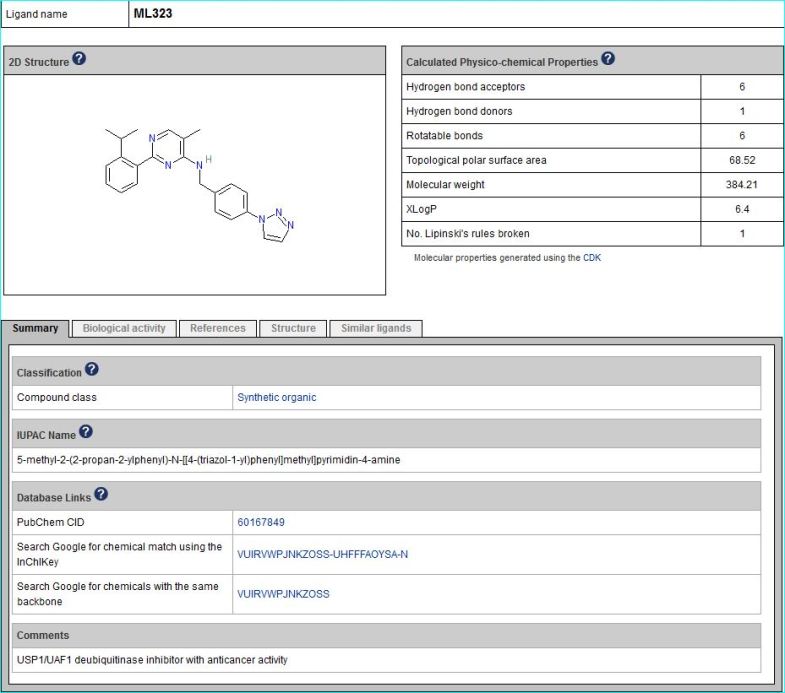Click the USP1/UAF1 inhibitor comment text
Image resolution: width=785 pixels, height=693 pixels.
[x=152, y=660]
